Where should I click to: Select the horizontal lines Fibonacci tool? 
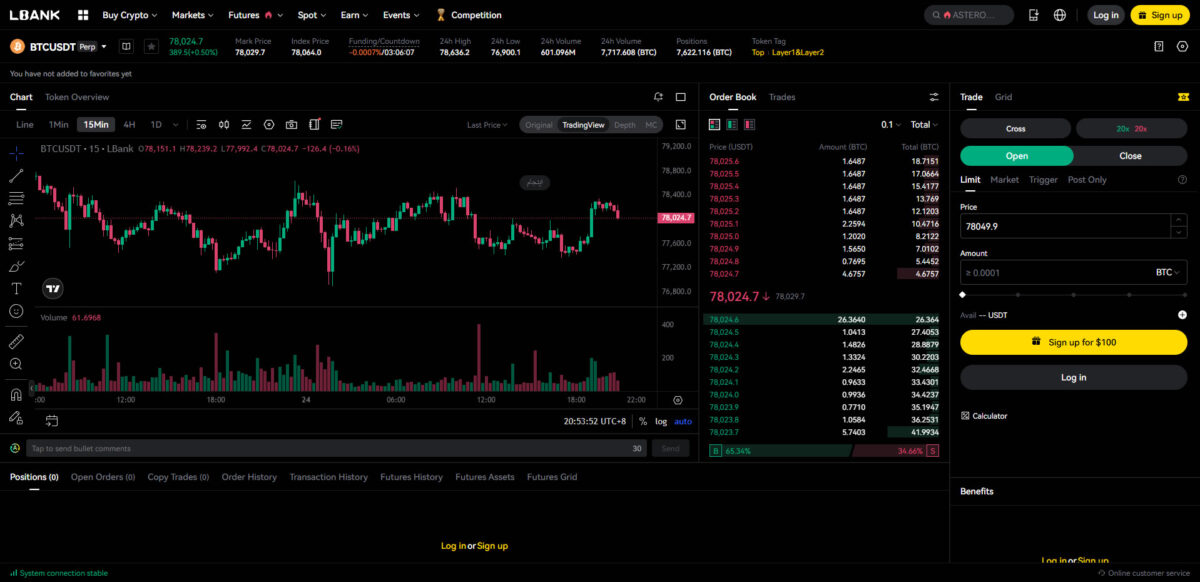pyautogui.click(x=16, y=198)
